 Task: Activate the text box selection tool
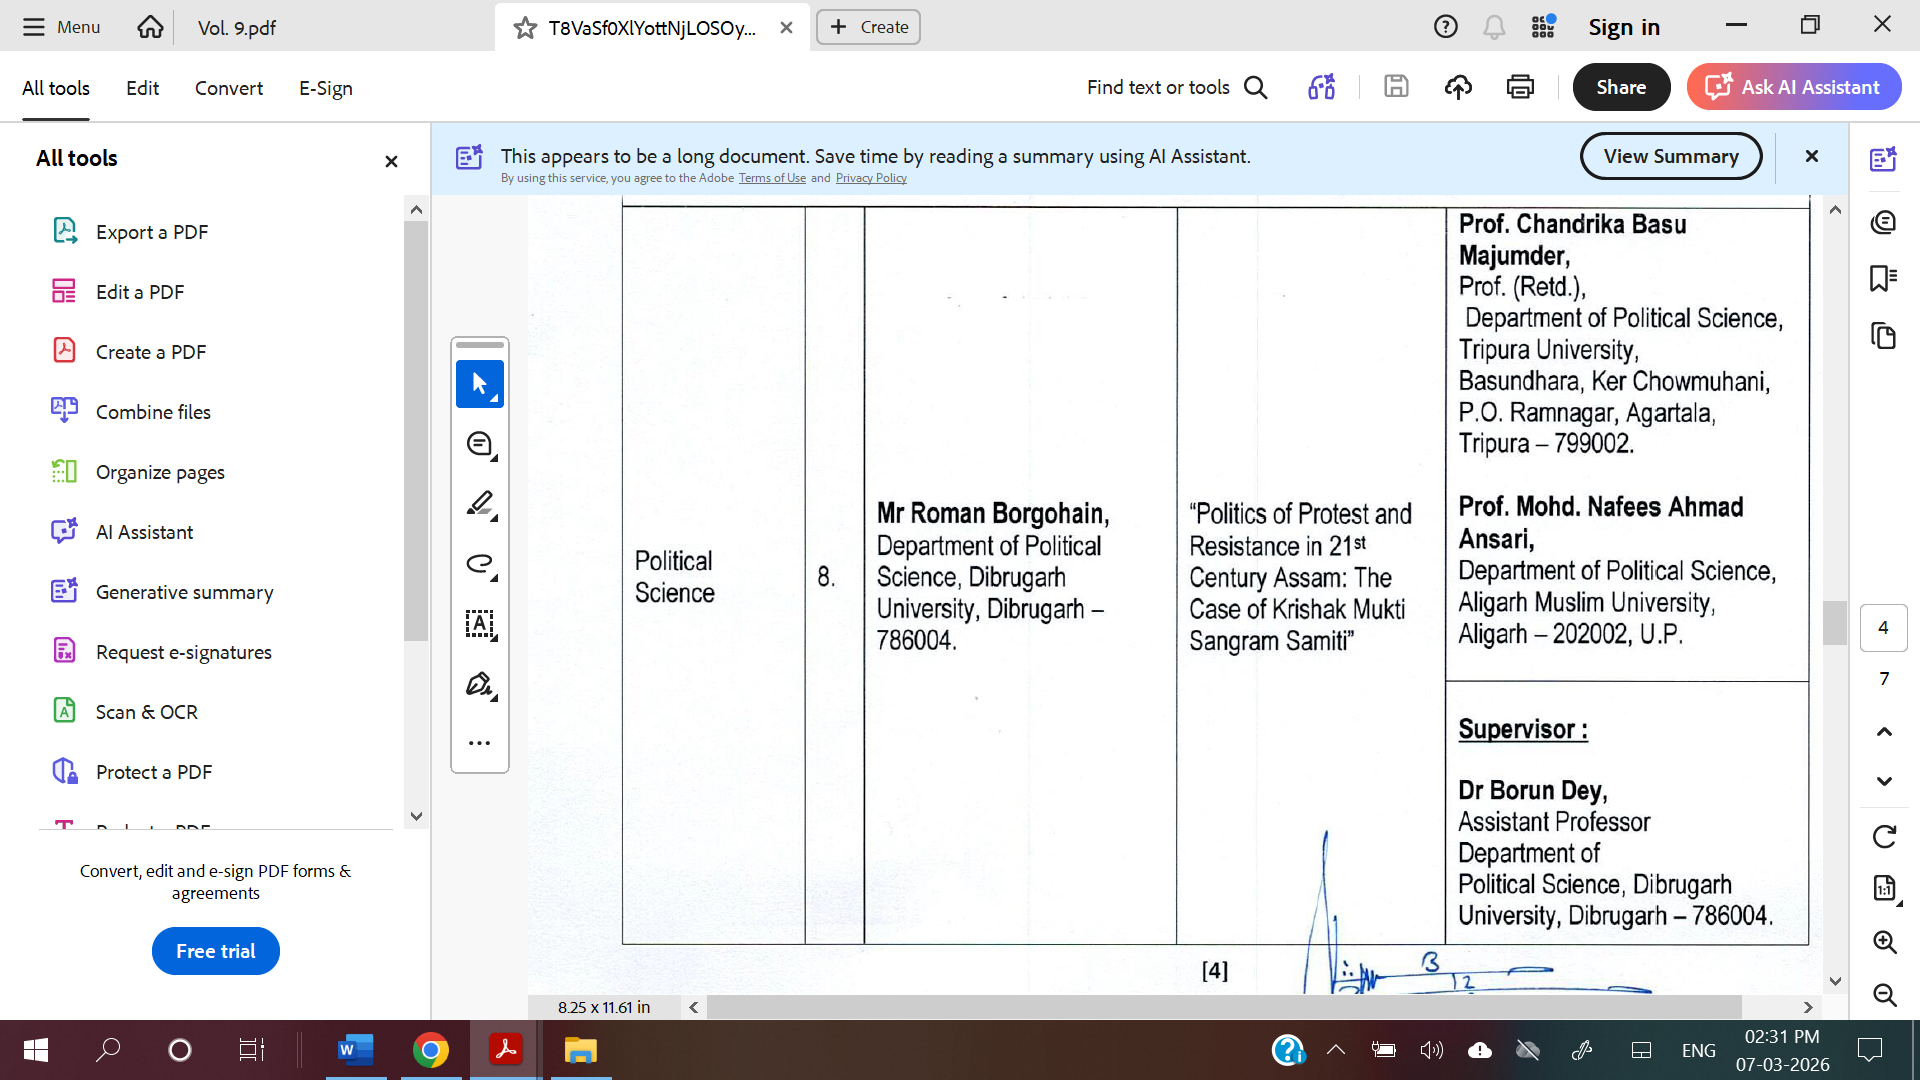pos(479,624)
